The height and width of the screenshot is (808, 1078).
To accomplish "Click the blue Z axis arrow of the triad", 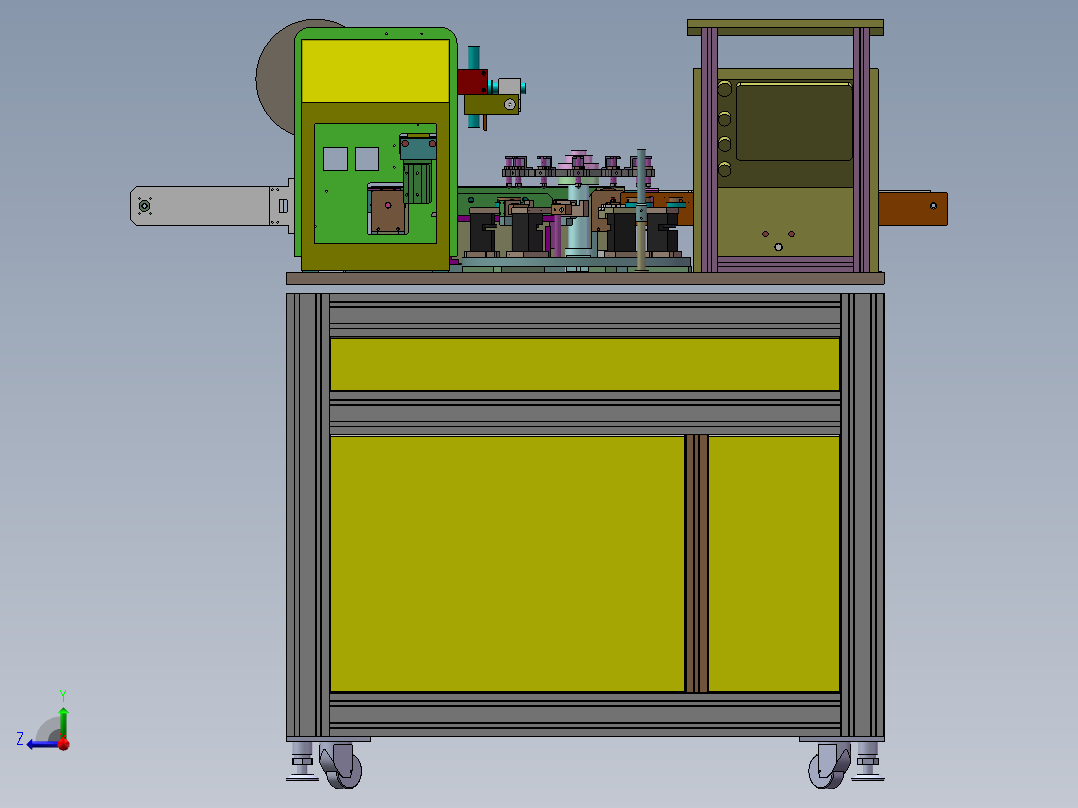I will tap(43, 744).
